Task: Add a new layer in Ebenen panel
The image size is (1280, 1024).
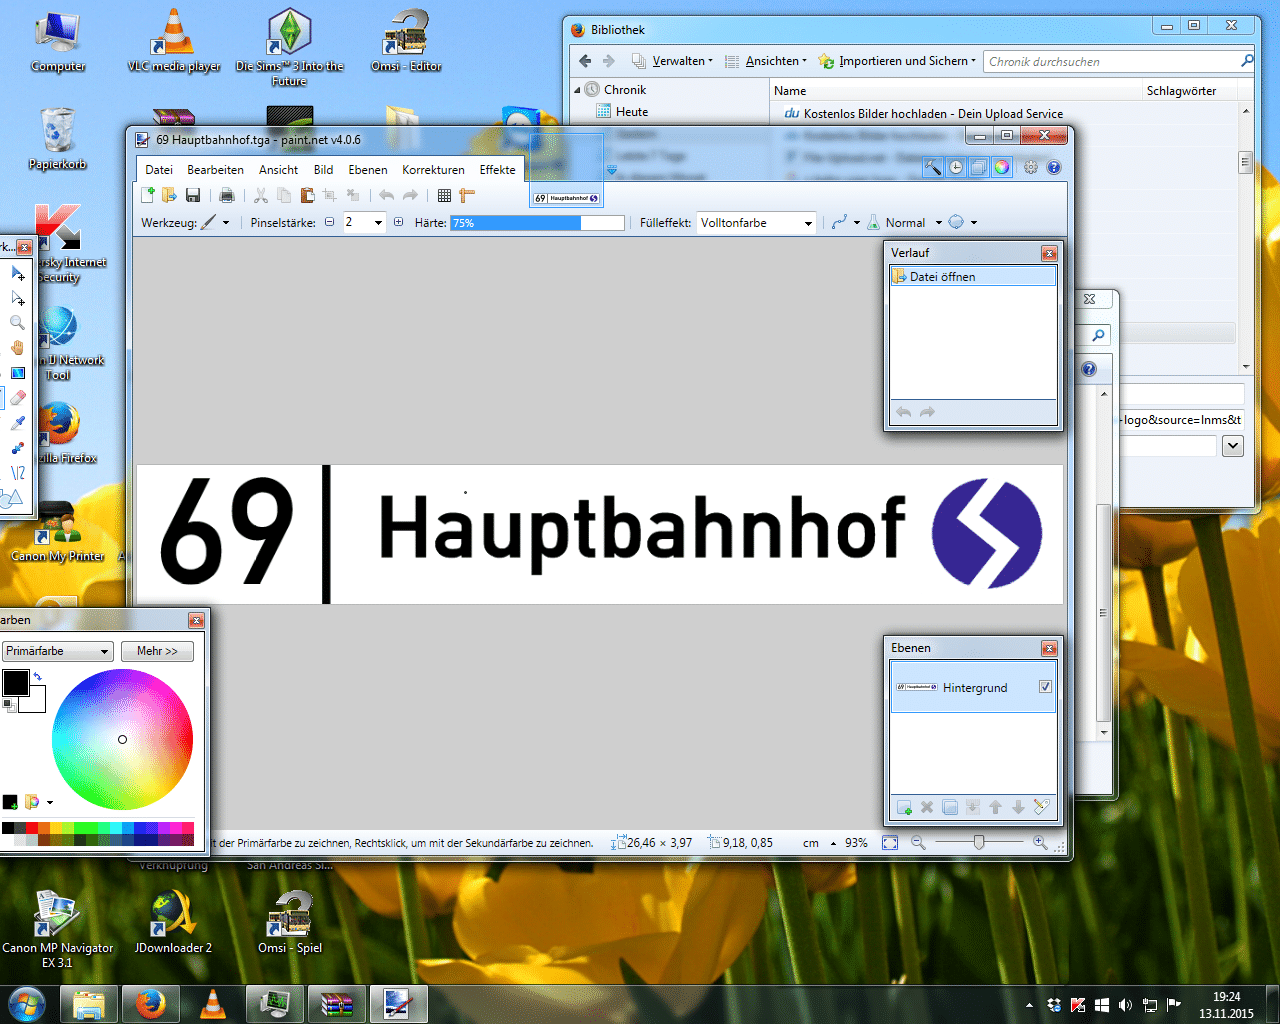Action: [904, 807]
